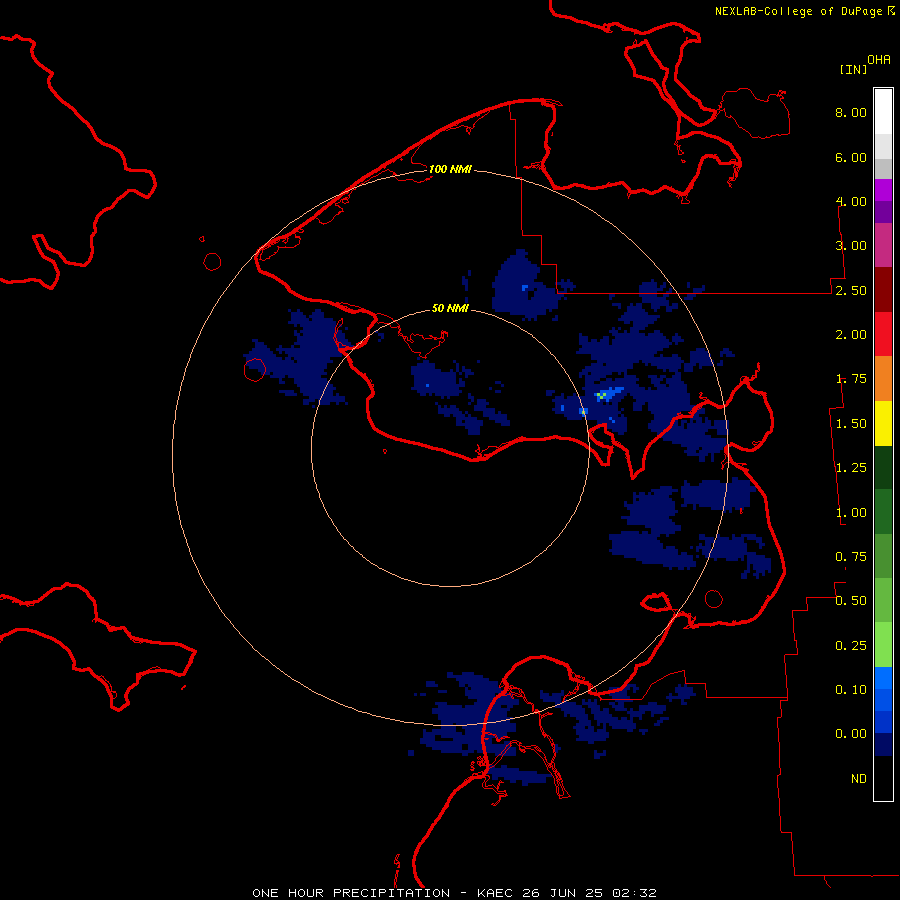The height and width of the screenshot is (900, 900).
Task: Click the 0.25 legend value
Action: (x=851, y=646)
